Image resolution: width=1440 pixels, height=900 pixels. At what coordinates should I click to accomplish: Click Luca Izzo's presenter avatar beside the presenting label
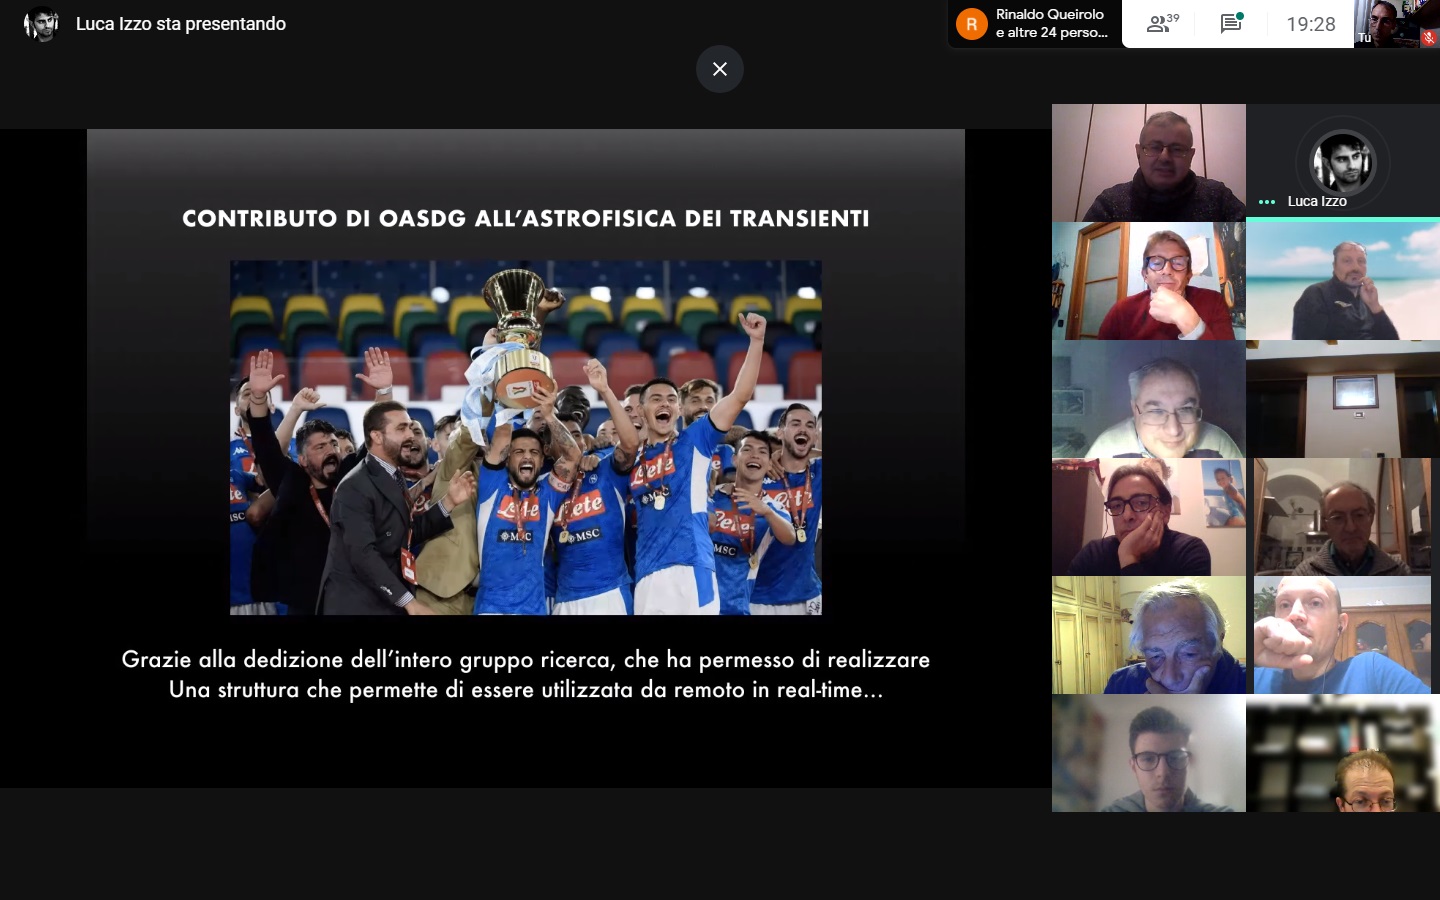pyautogui.click(x=41, y=24)
